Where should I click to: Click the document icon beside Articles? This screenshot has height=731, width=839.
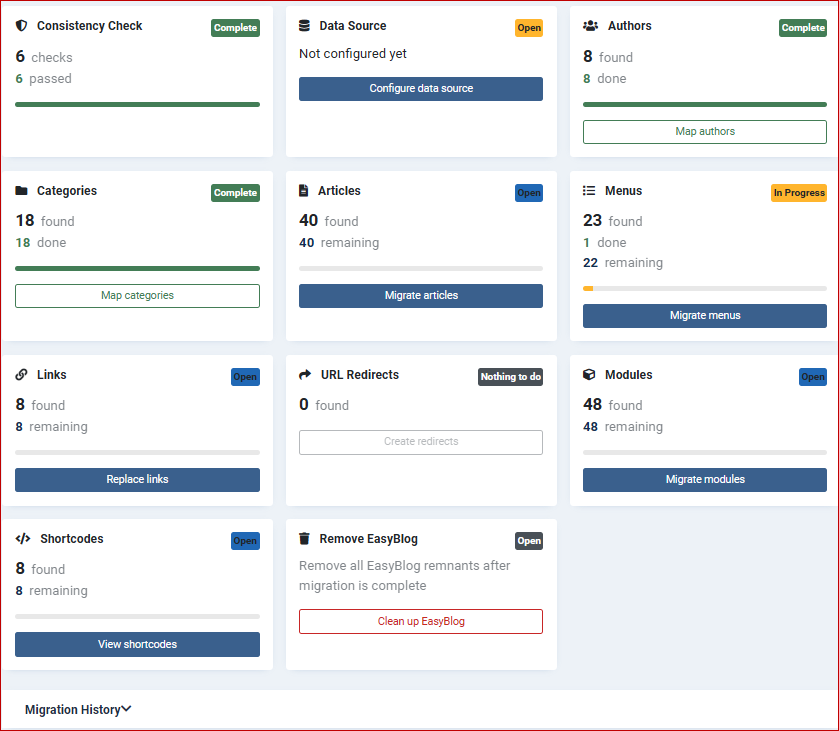(x=306, y=191)
